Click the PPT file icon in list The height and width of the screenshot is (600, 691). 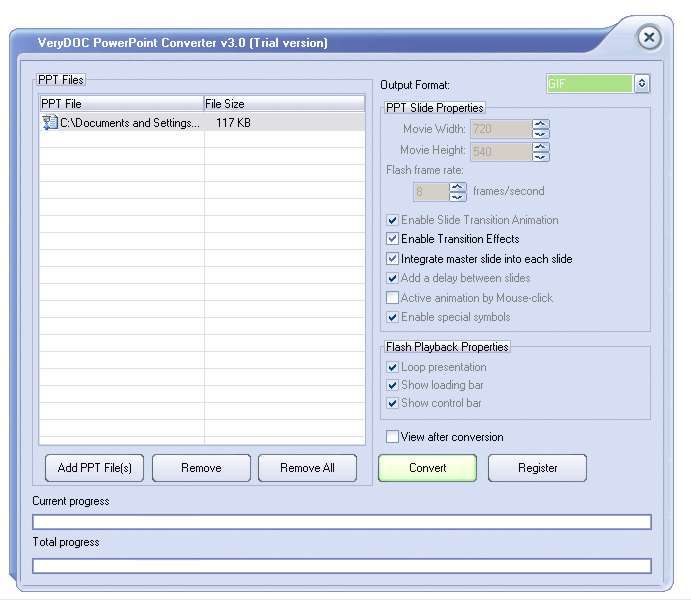click(50, 123)
